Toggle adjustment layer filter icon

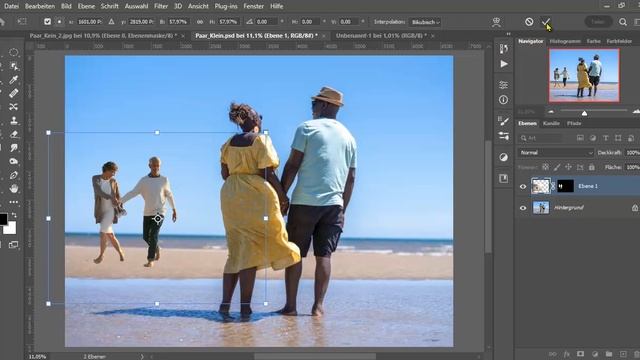pos(593,138)
